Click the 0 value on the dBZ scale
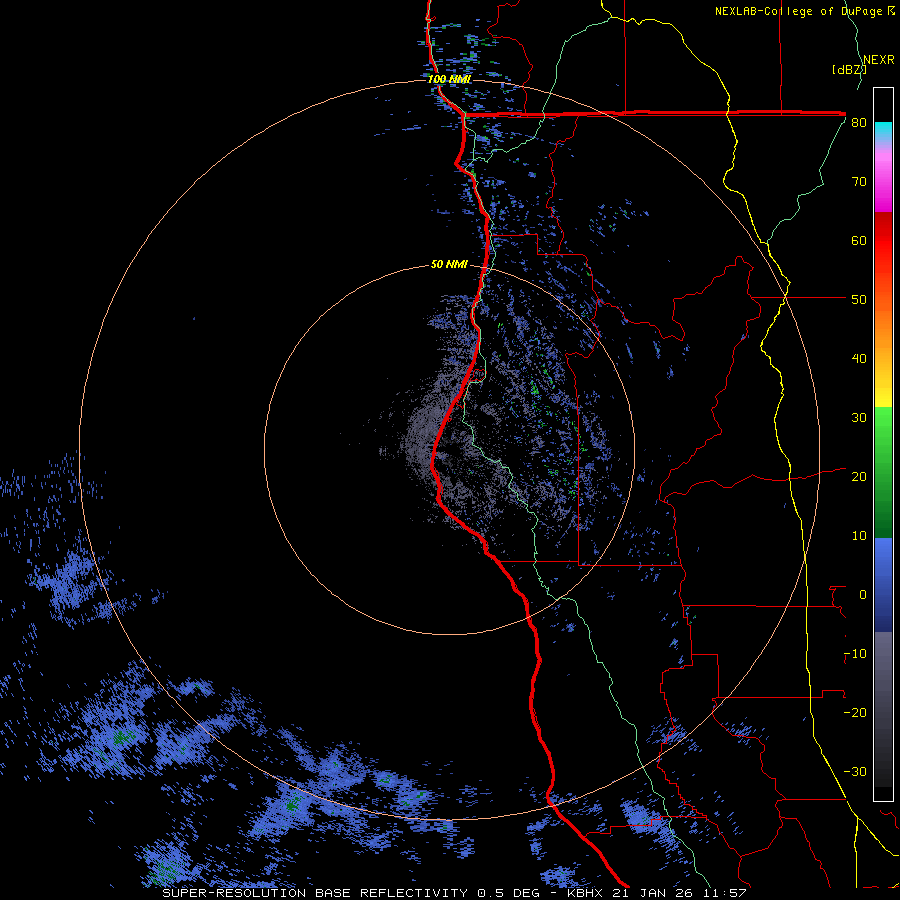This screenshot has width=900, height=900. (x=863, y=595)
